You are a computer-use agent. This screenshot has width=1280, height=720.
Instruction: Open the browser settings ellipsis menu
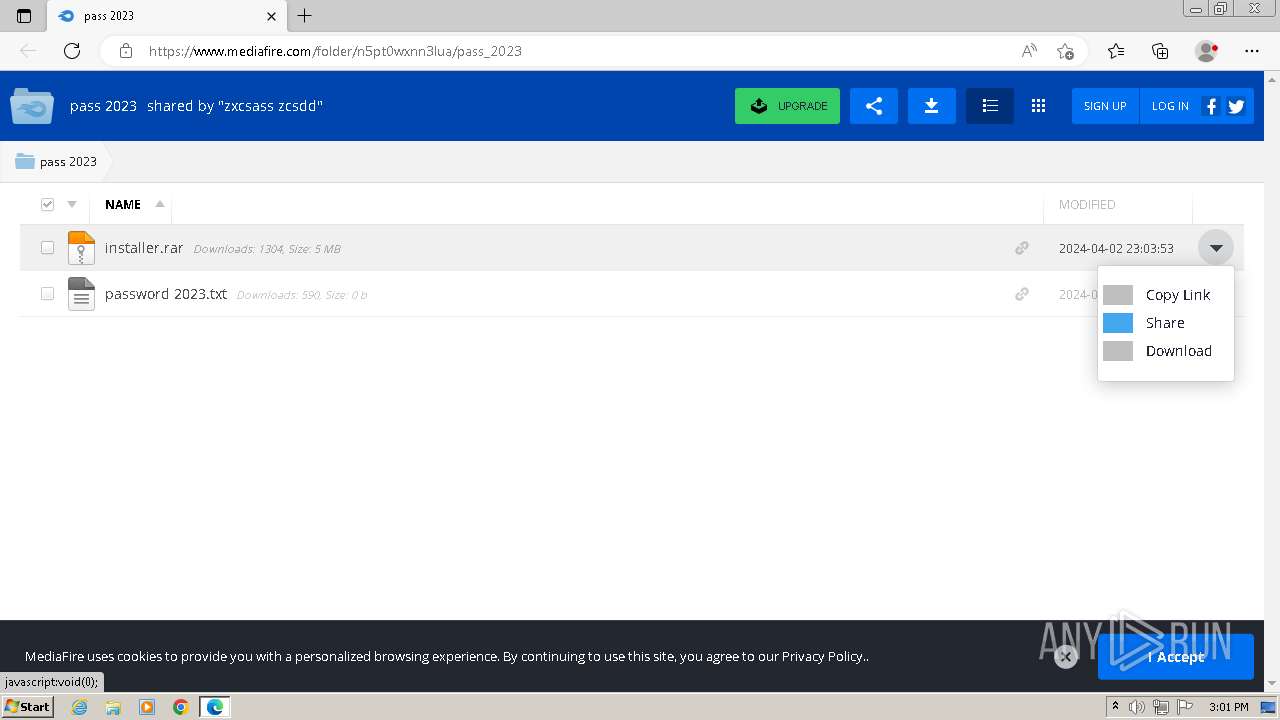1252,51
